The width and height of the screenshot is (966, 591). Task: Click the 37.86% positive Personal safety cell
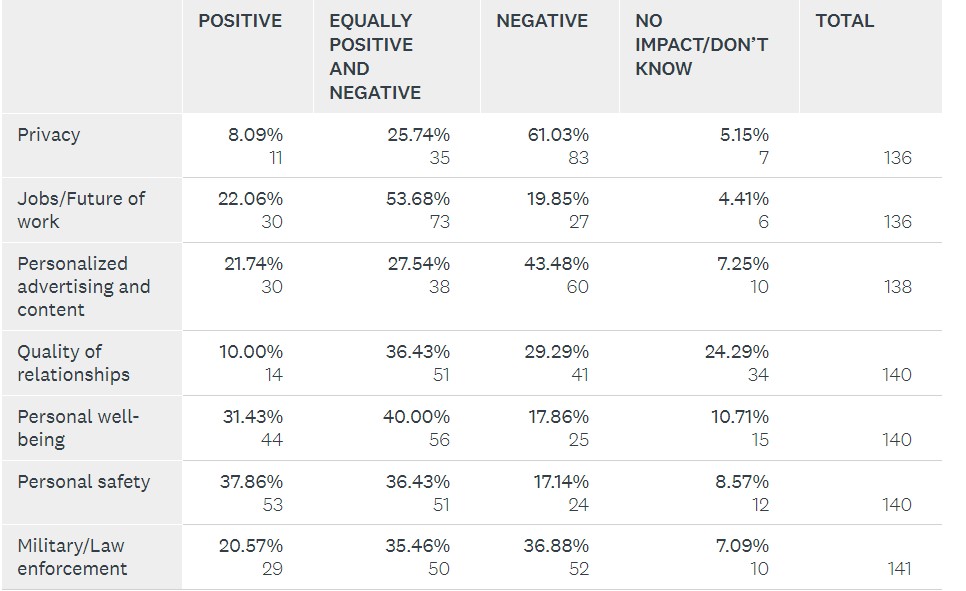click(251, 482)
